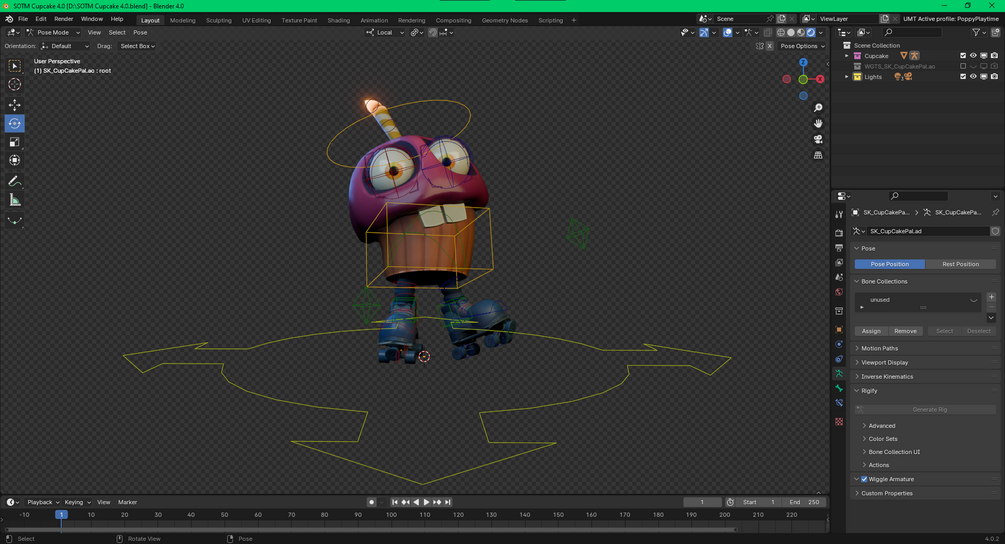
Task: Select the Select Box tool in toolbar
Action: [x=14, y=66]
